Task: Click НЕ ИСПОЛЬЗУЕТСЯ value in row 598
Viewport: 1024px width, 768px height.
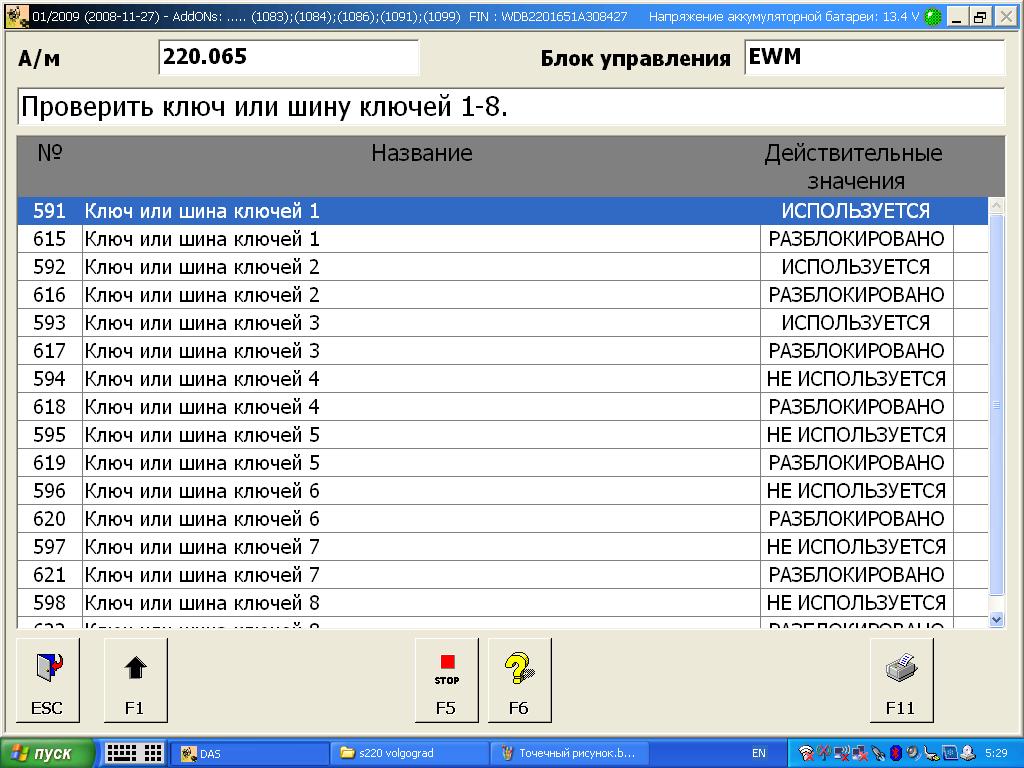Action: click(x=856, y=603)
